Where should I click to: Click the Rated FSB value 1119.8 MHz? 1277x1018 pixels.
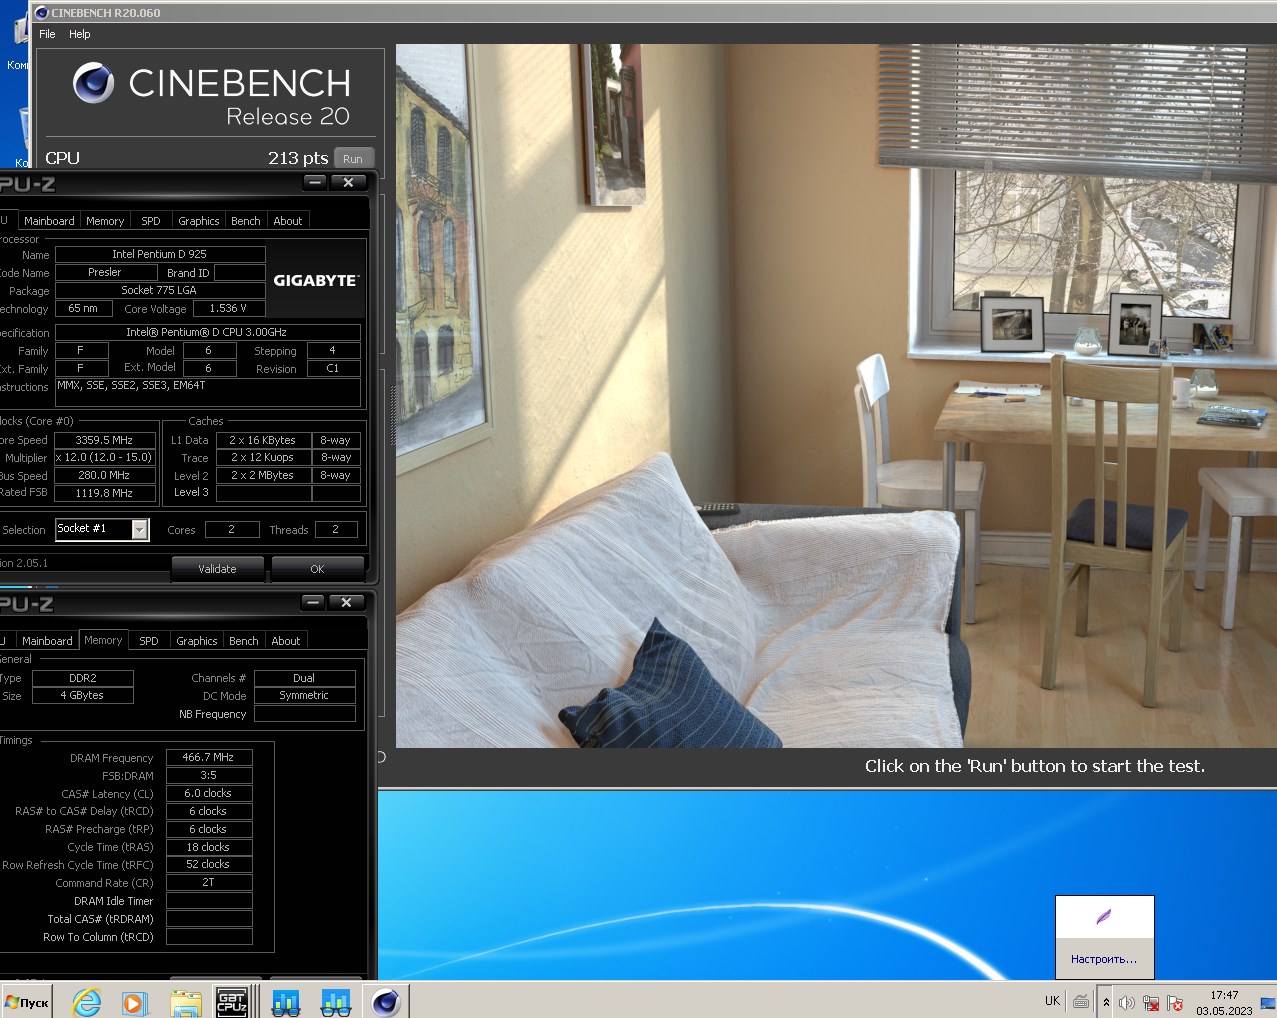coord(105,493)
